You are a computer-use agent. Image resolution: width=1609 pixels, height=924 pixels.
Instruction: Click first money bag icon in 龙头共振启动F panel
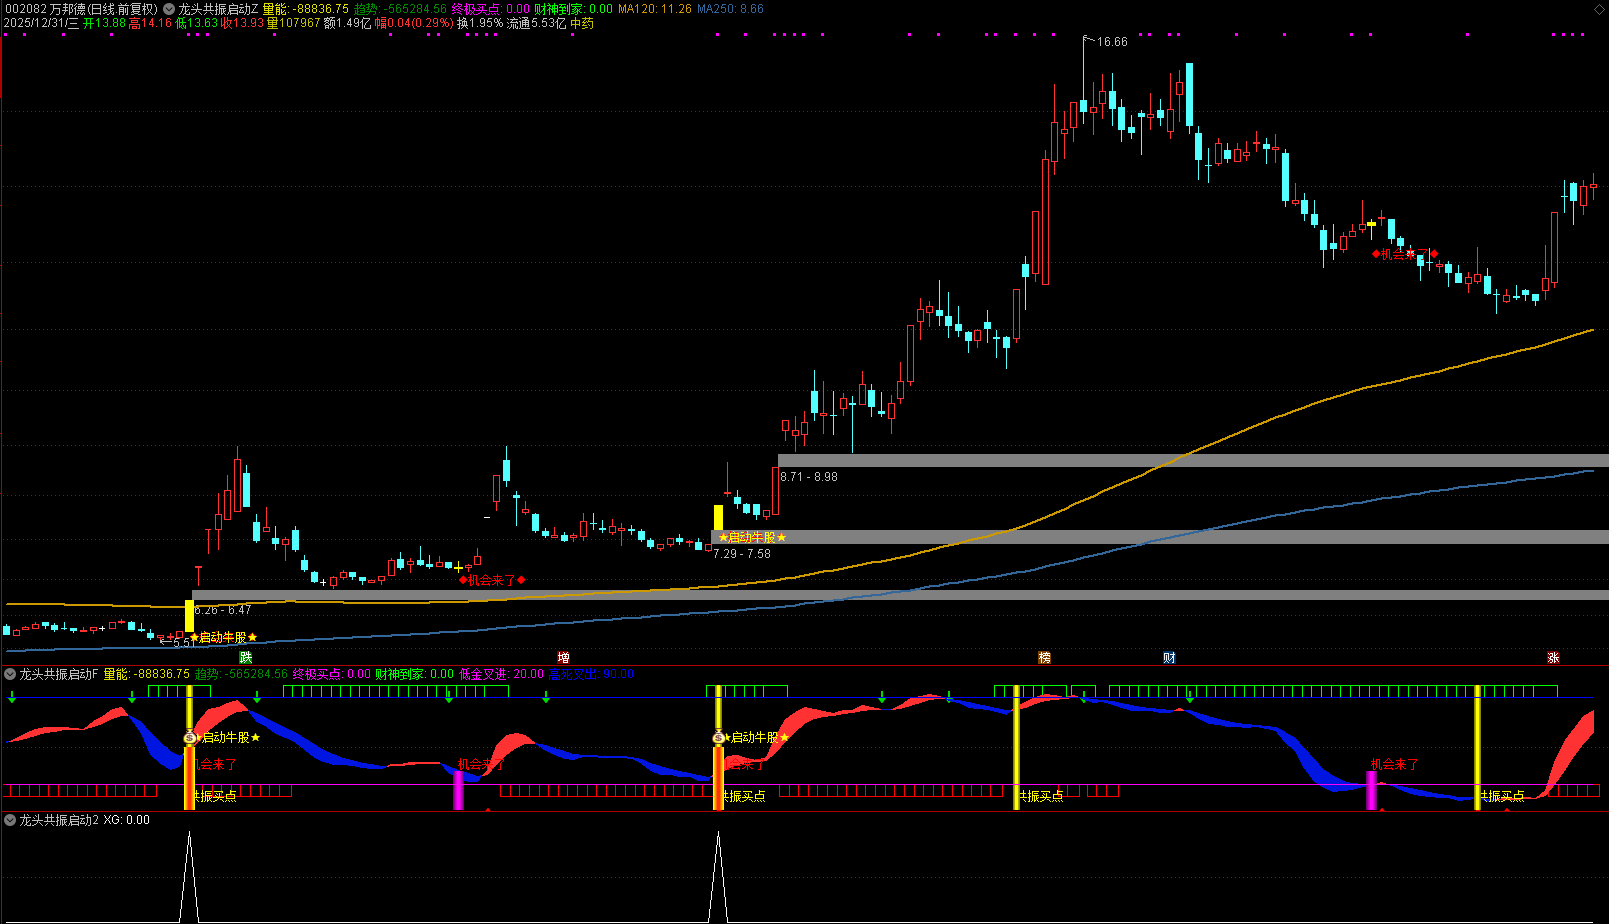190,737
